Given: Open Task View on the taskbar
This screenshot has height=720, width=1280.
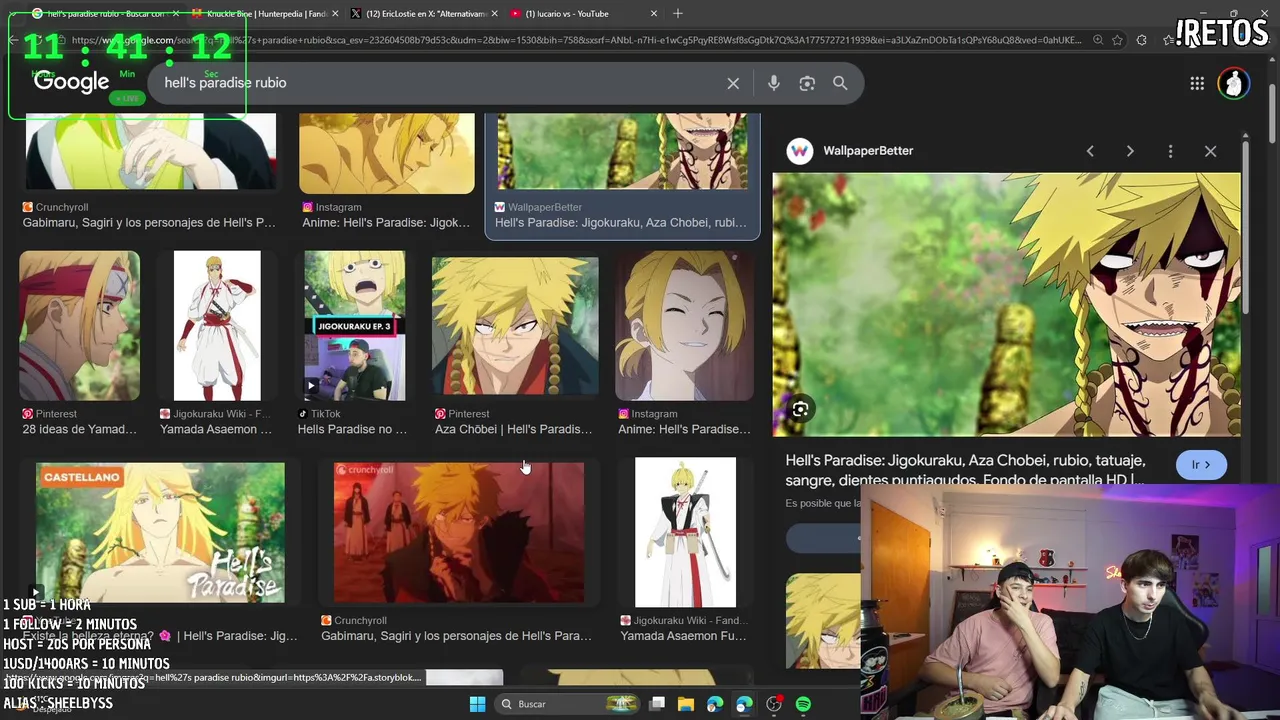Looking at the screenshot, I should [657, 704].
